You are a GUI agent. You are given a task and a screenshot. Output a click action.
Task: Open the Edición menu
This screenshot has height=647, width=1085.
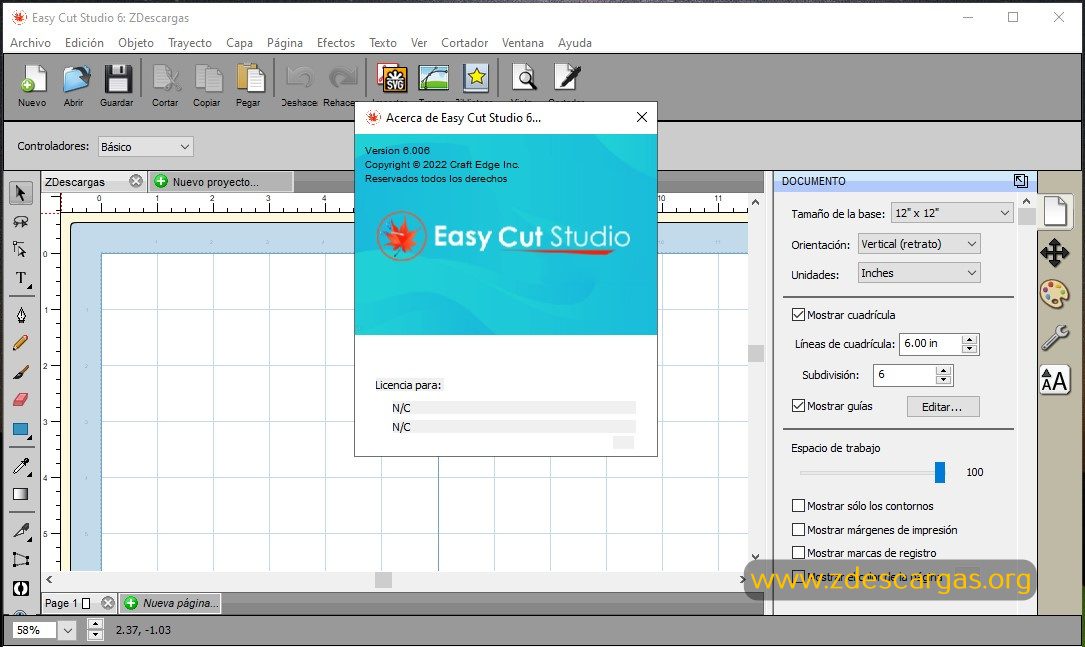point(84,43)
